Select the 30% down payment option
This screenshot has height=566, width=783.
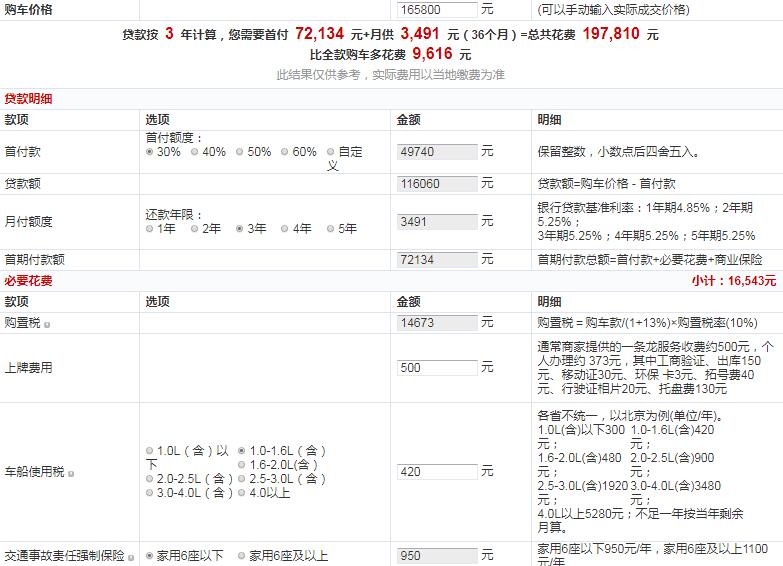click(x=149, y=152)
